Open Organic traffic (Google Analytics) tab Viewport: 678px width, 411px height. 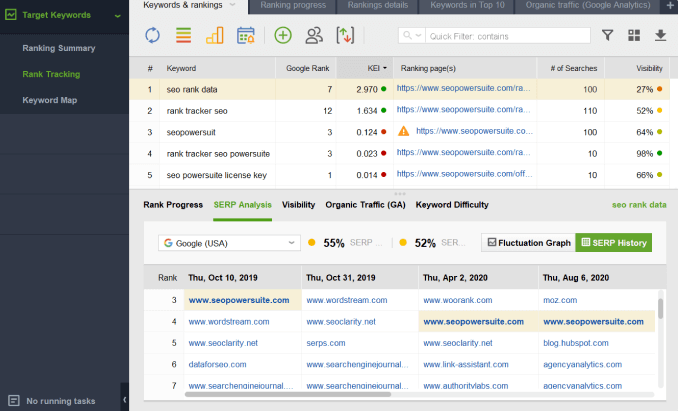tap(588, 5)
